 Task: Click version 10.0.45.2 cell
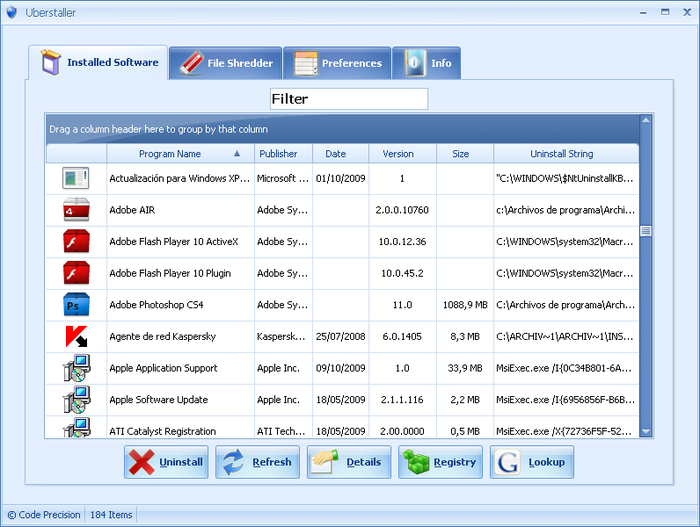click(402, 273)
